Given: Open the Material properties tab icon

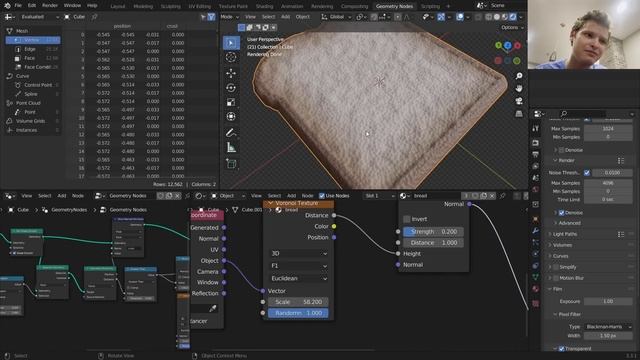Looking at the screenshot, I should point(536,289).
